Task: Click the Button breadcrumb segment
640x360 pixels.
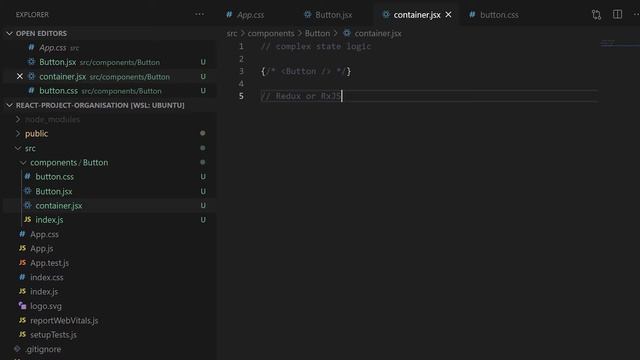Action: pyautogui.click(x=317, y=33)
